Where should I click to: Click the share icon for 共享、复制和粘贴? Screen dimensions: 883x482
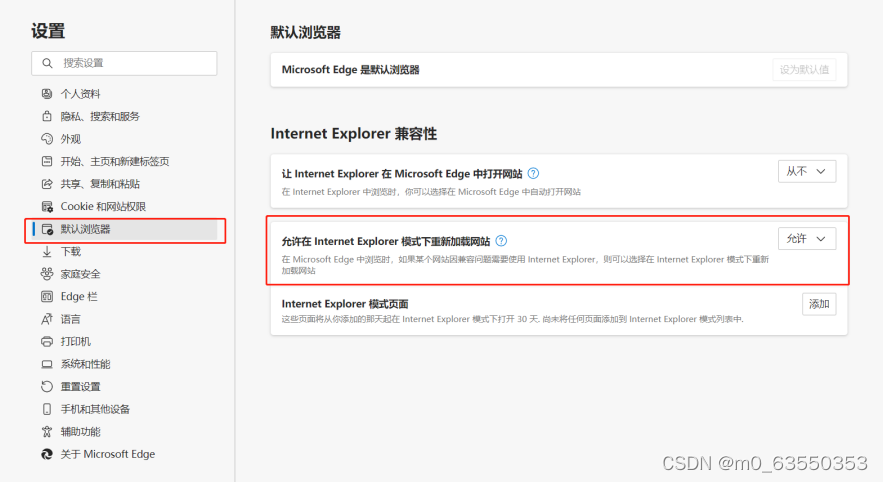(47, 184)
